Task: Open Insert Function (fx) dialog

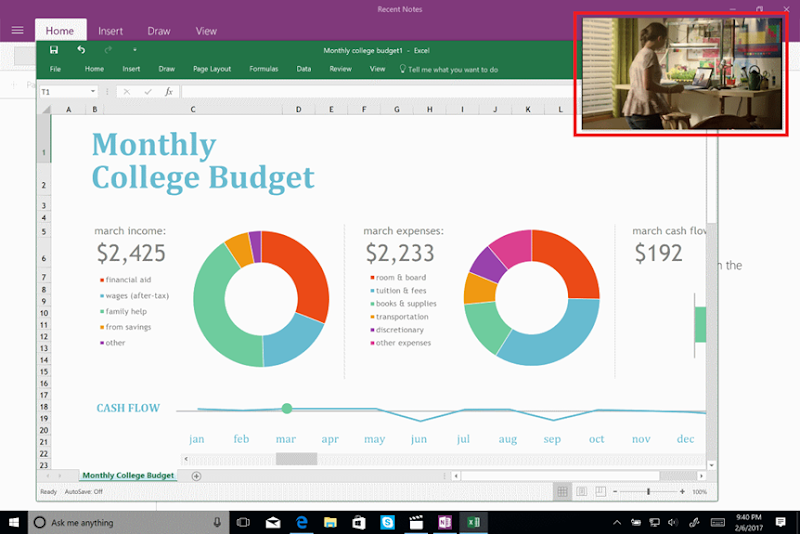Action: [169, 92]
